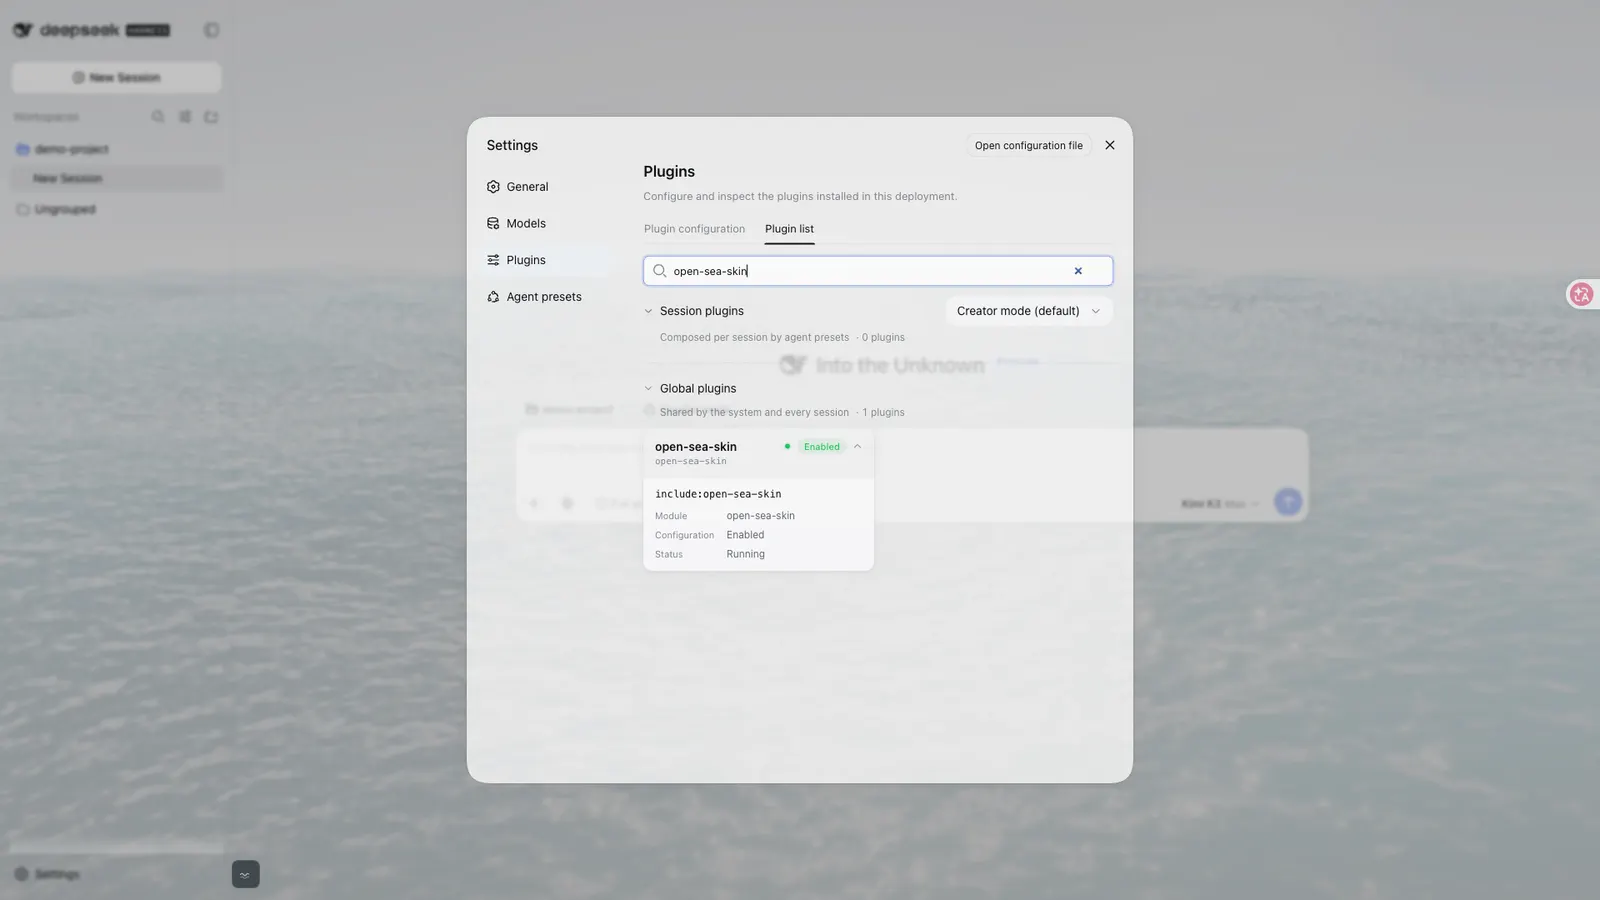1600x900 pixels.
Task: Click the Module value open-sea-skin
Action: tap(760, 516)
